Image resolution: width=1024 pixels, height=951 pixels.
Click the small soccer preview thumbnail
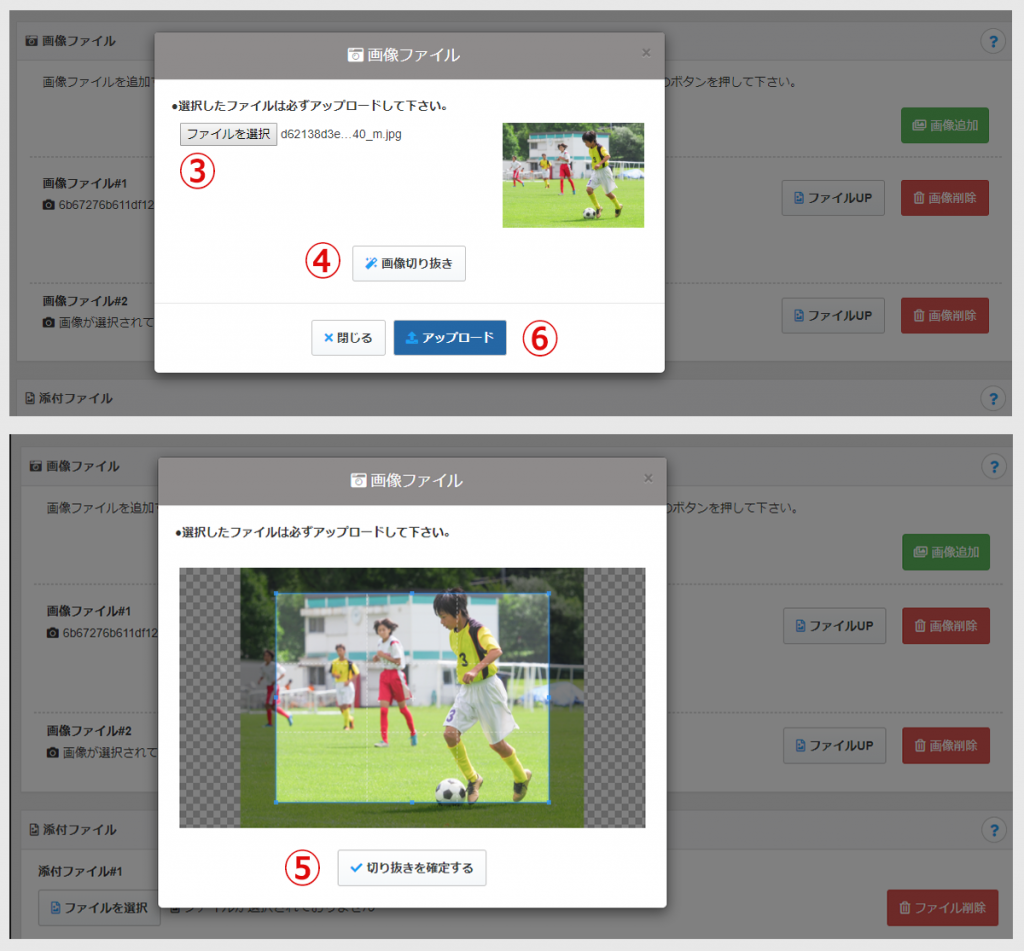[x=573, y=175]
